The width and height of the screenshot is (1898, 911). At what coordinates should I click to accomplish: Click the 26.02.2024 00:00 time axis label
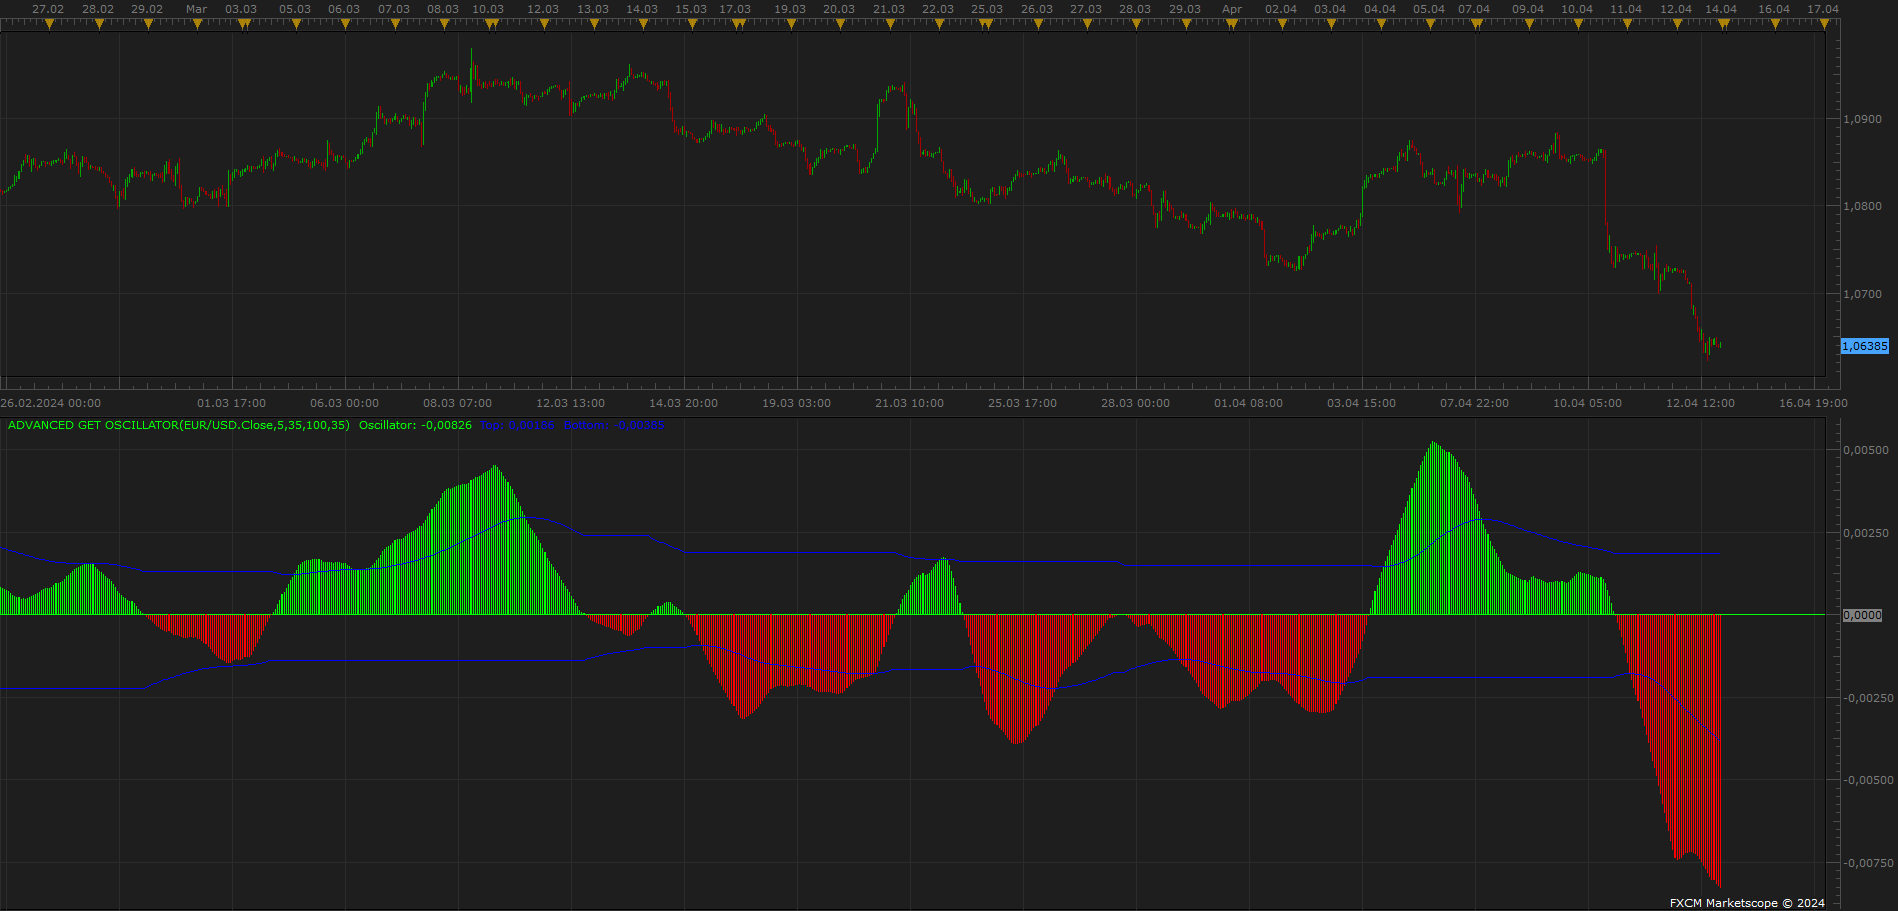(x=51, y=403)
